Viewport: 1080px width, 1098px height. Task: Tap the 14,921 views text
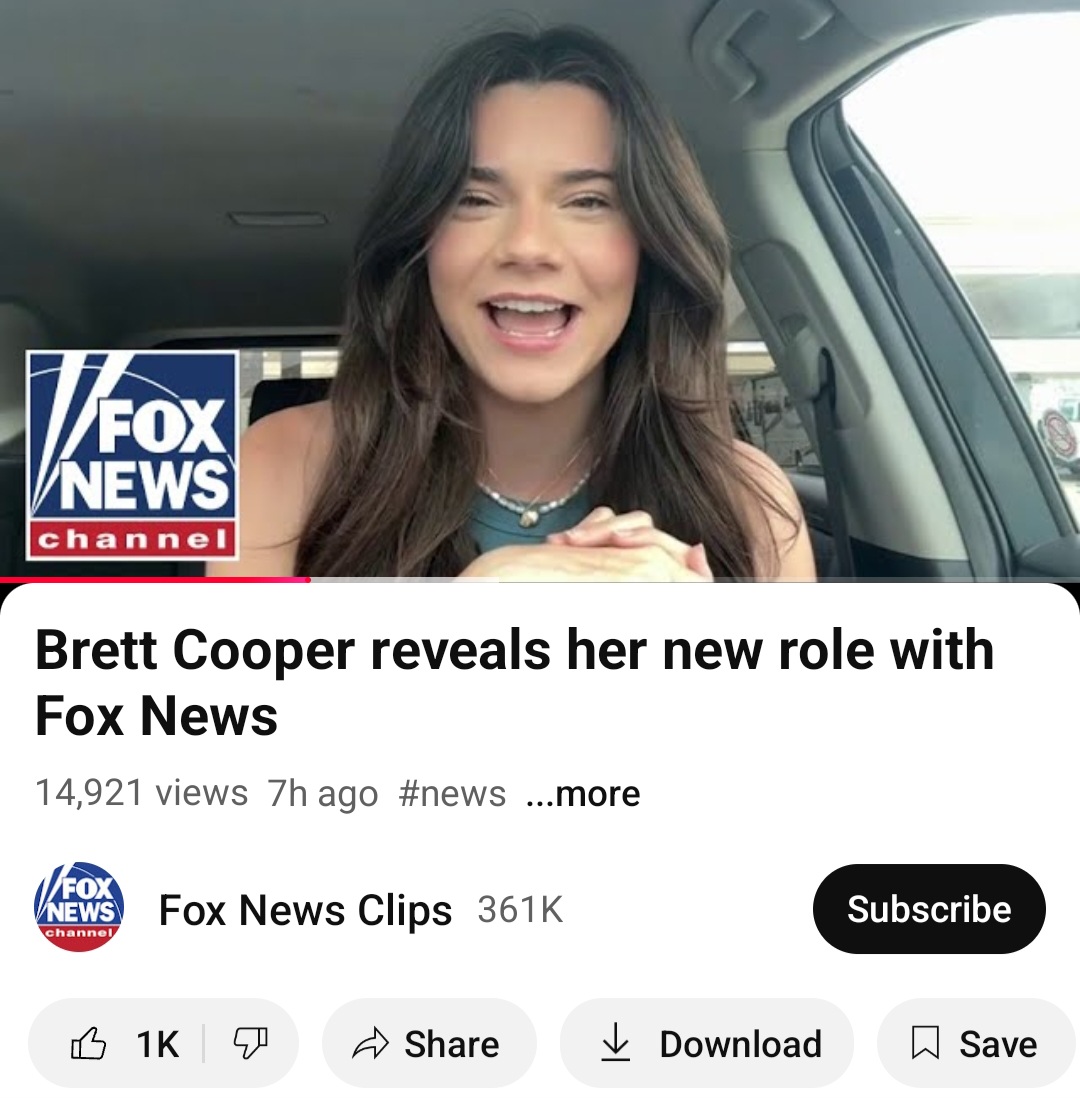point(141,793)
